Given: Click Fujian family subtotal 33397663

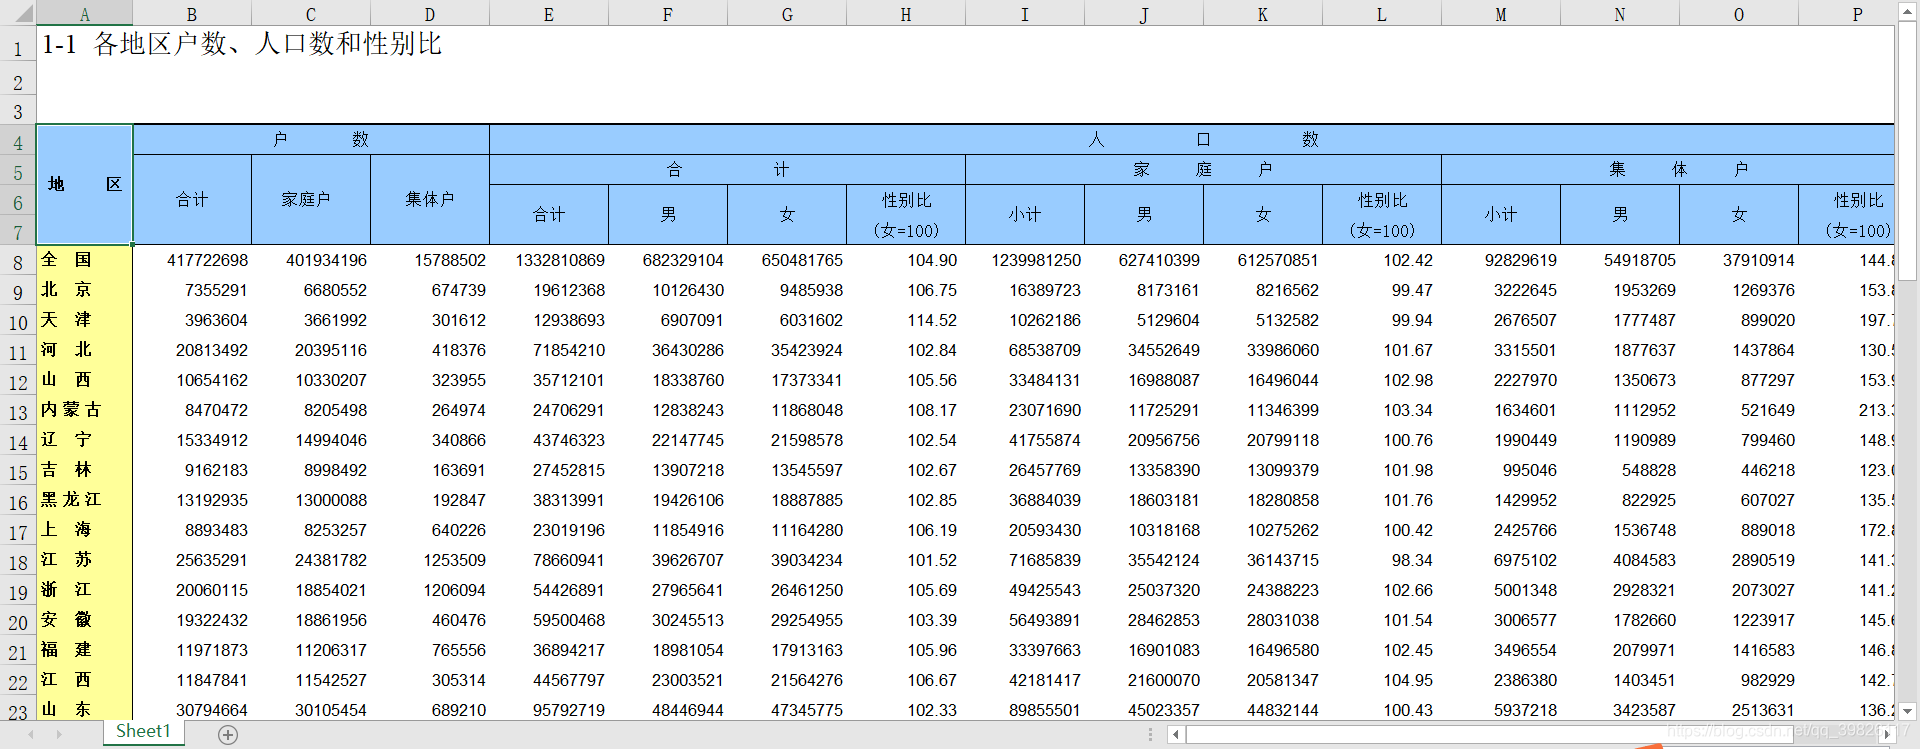Looking at the screenshot, I should pos(1025,650).
